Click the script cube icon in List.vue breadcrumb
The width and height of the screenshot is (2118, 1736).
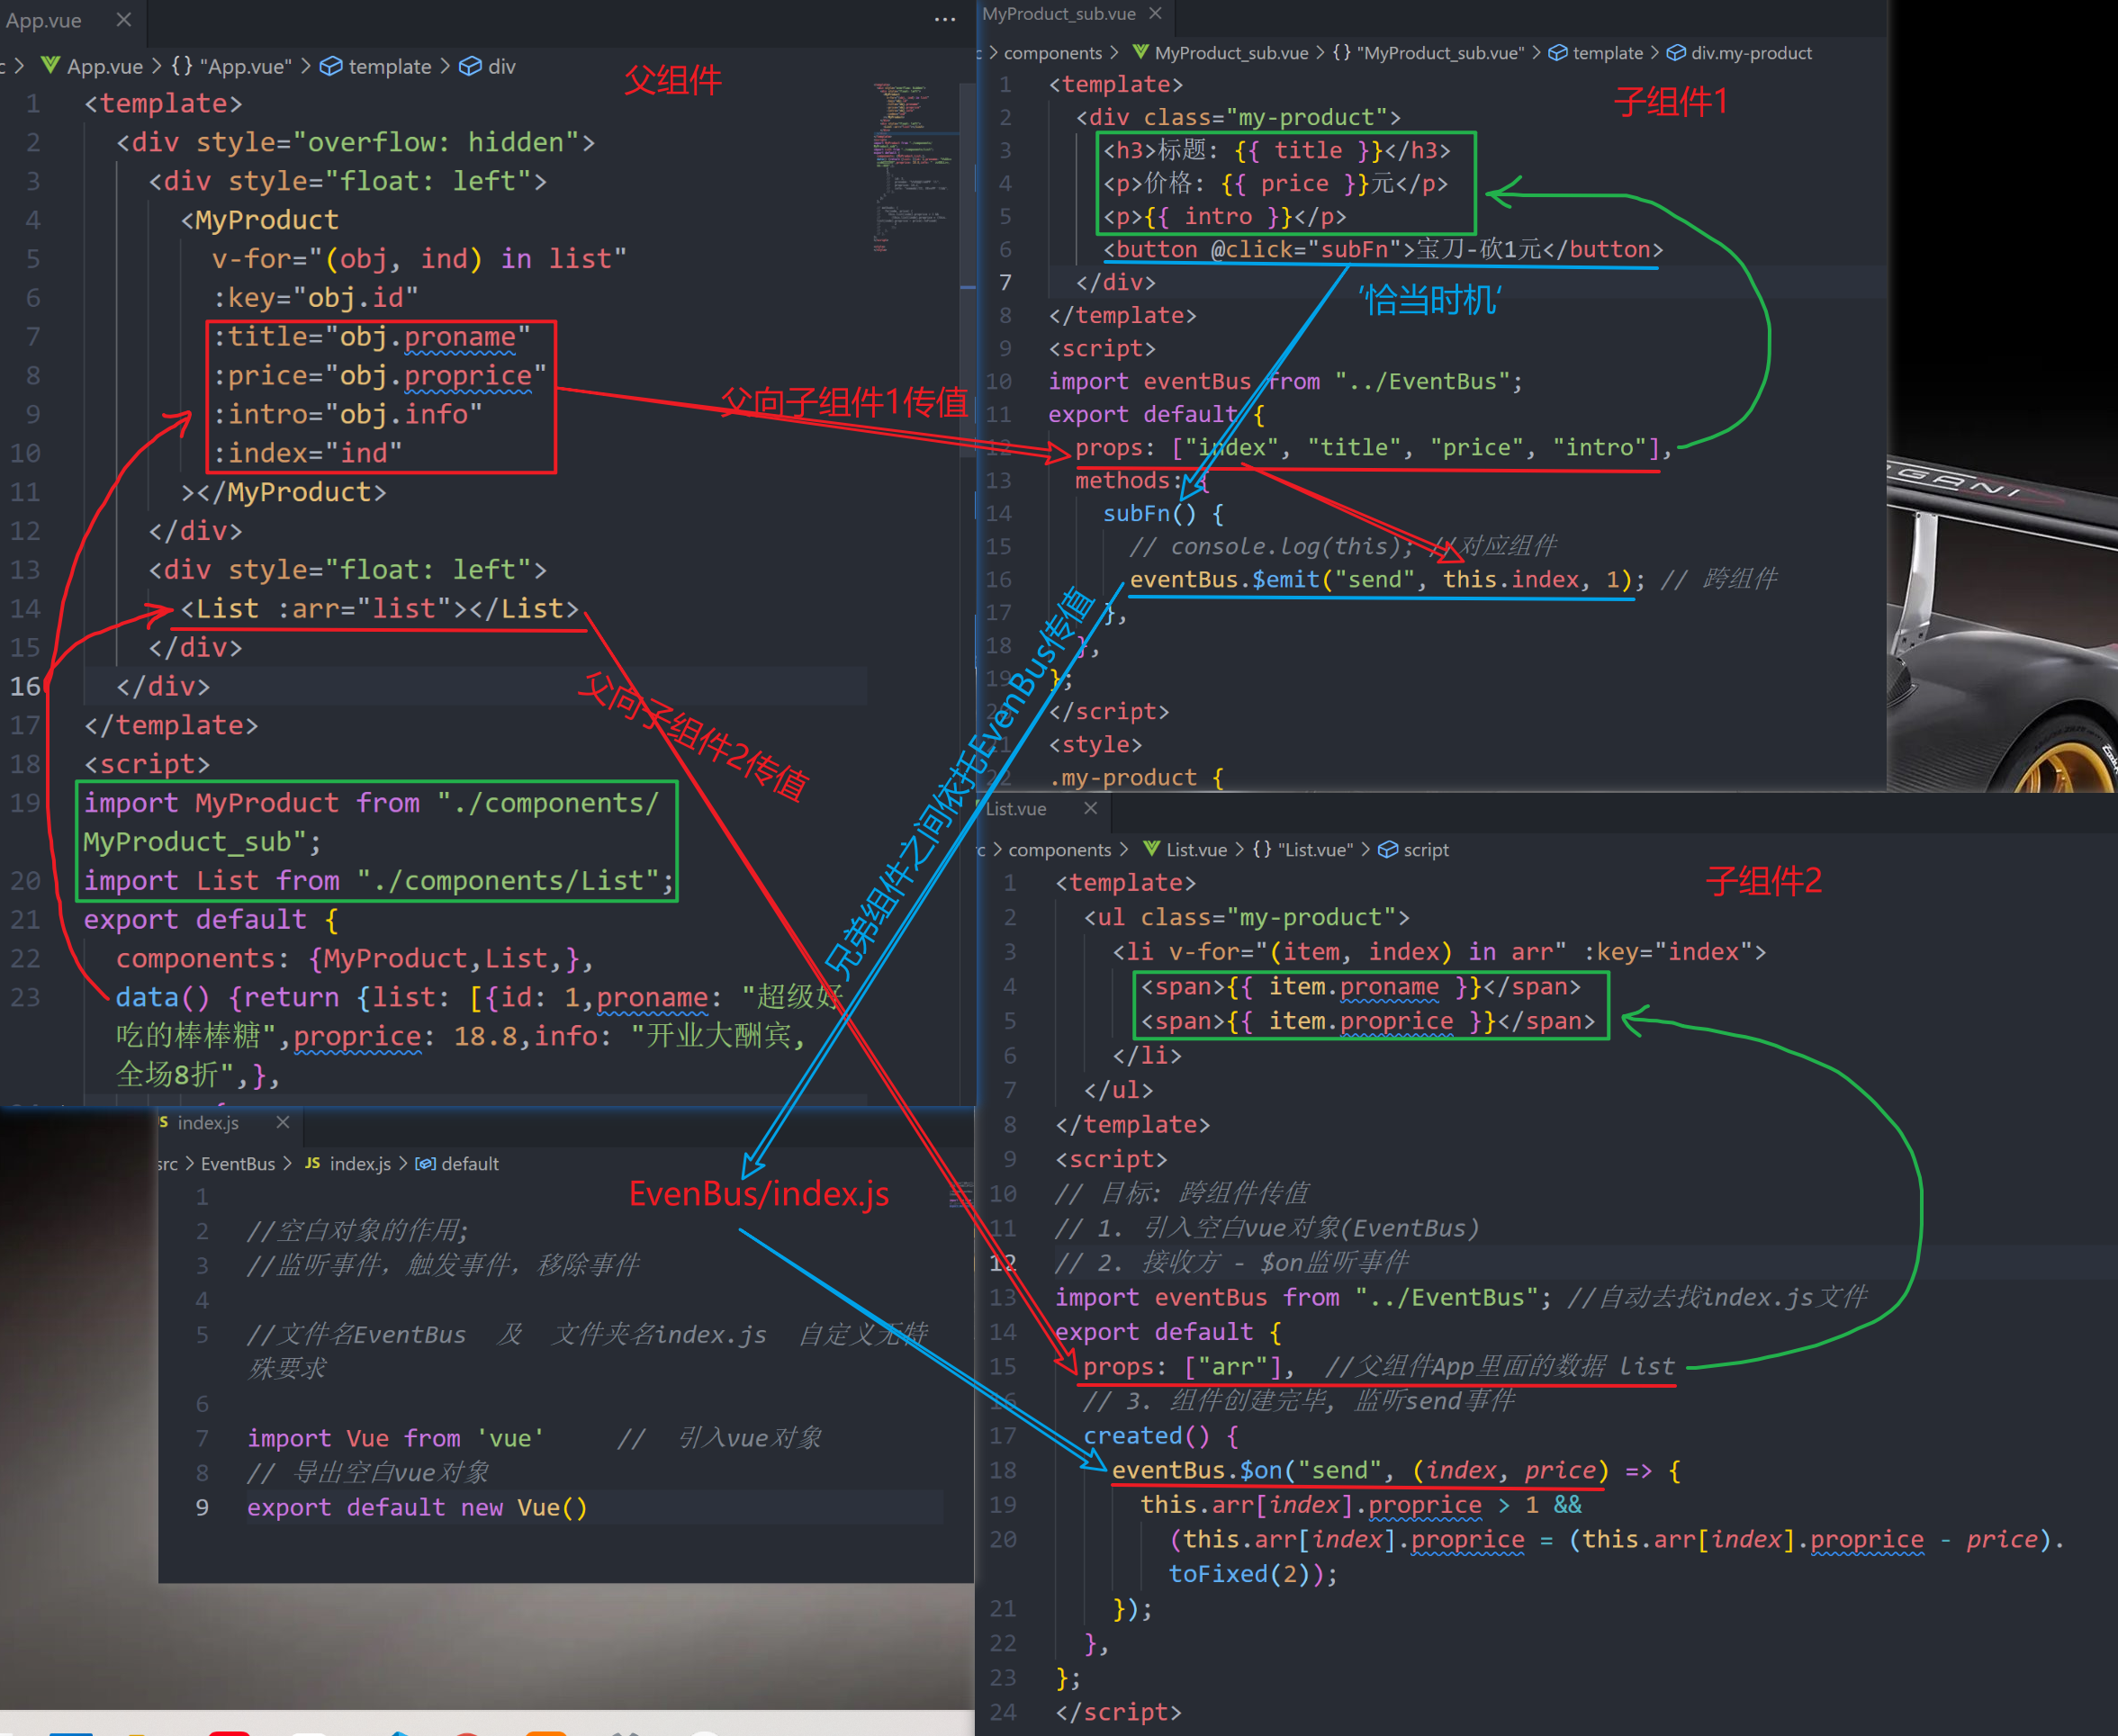coord(1388,850)
